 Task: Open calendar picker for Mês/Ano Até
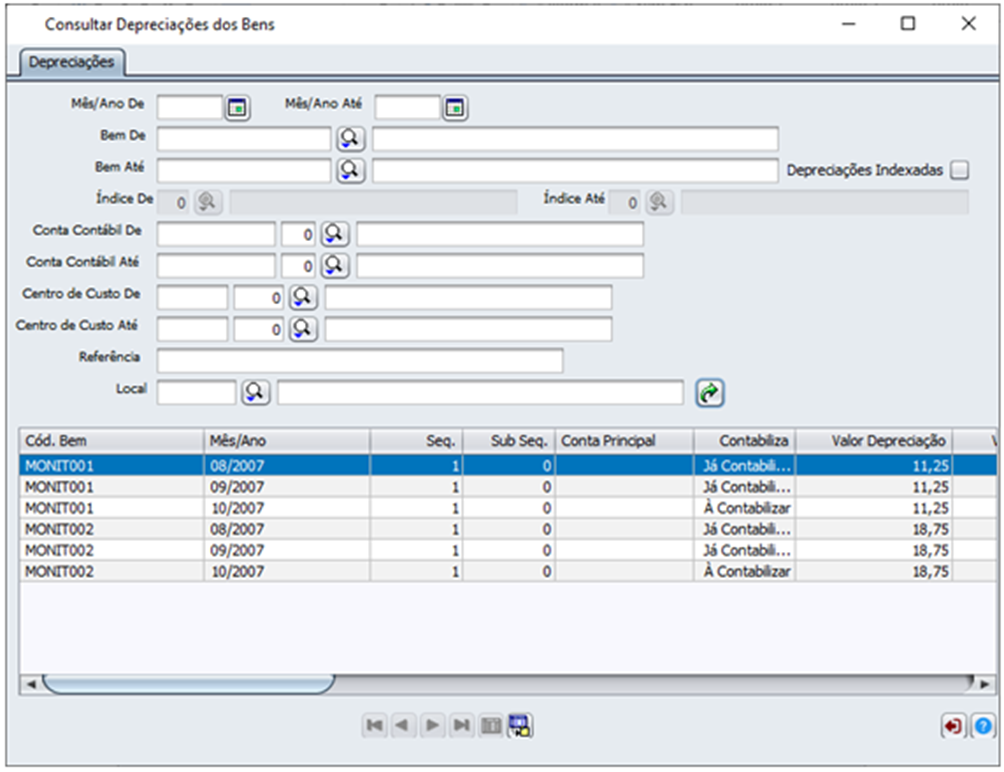[x=455, y=108]
